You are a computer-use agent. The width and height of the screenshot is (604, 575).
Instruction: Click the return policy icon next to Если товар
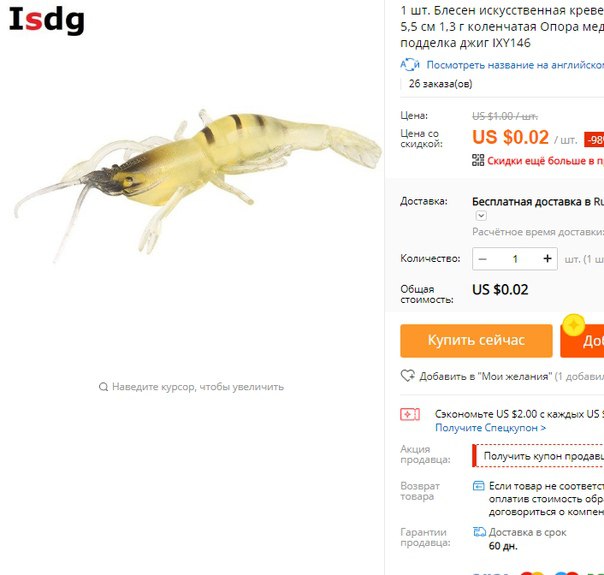coord(478,486)
